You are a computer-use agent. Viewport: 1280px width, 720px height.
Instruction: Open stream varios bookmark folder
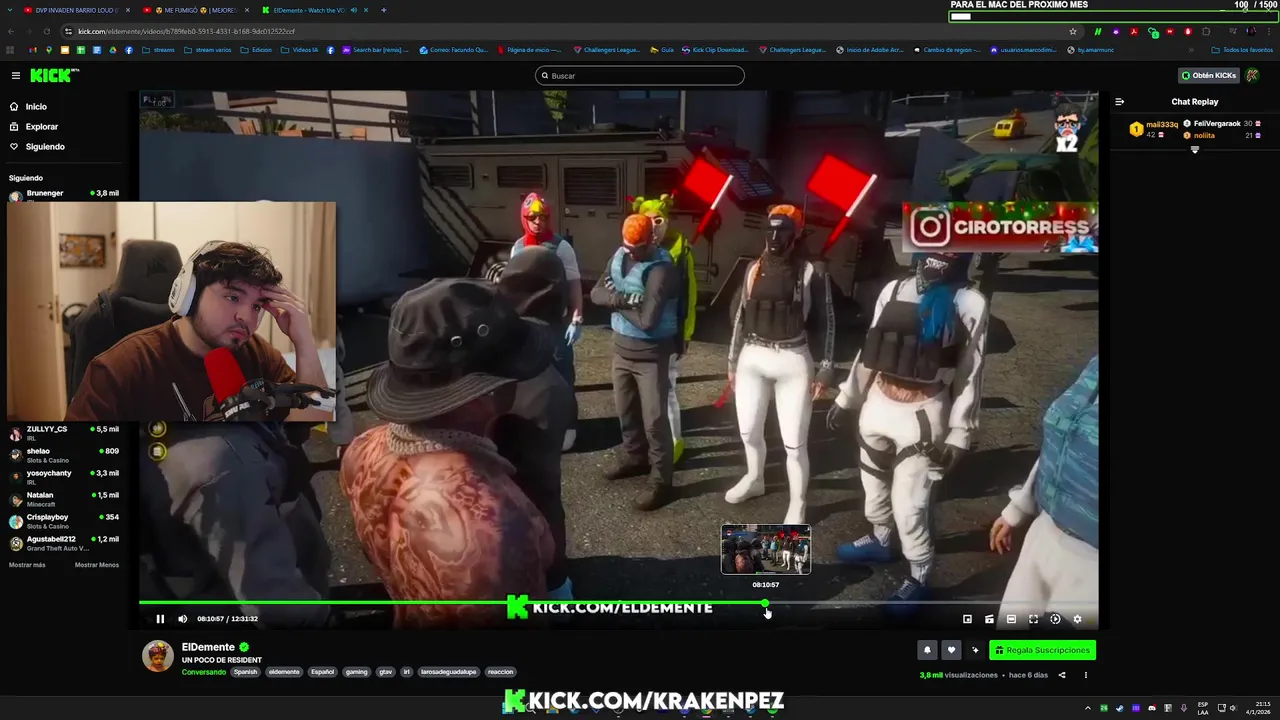click(207, 50)
